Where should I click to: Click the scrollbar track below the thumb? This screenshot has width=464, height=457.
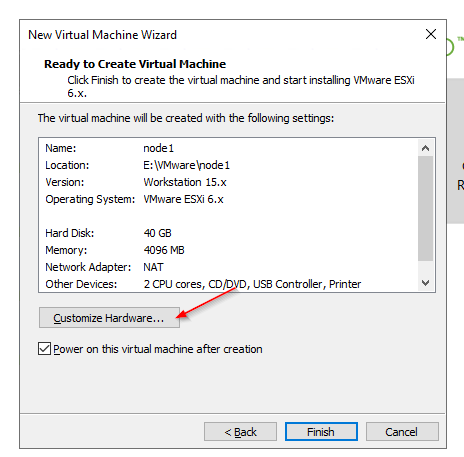[425, 268]
